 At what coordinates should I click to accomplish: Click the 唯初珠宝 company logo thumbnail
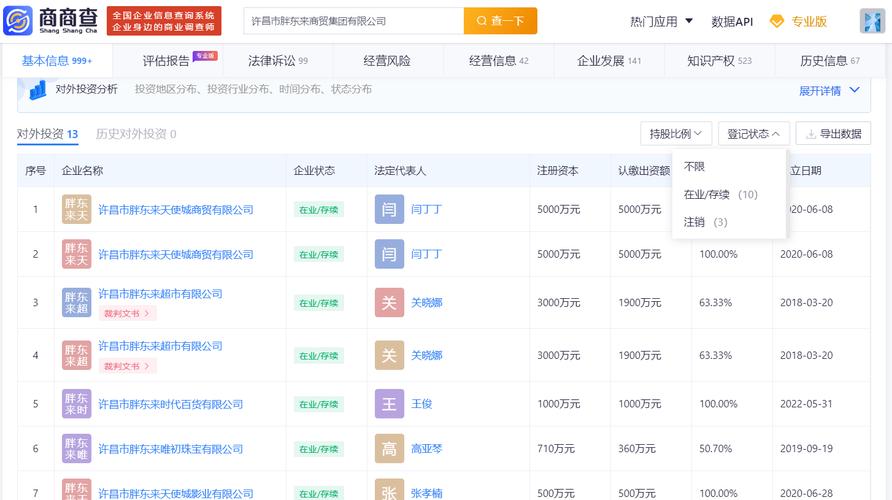tap(76, 448)
